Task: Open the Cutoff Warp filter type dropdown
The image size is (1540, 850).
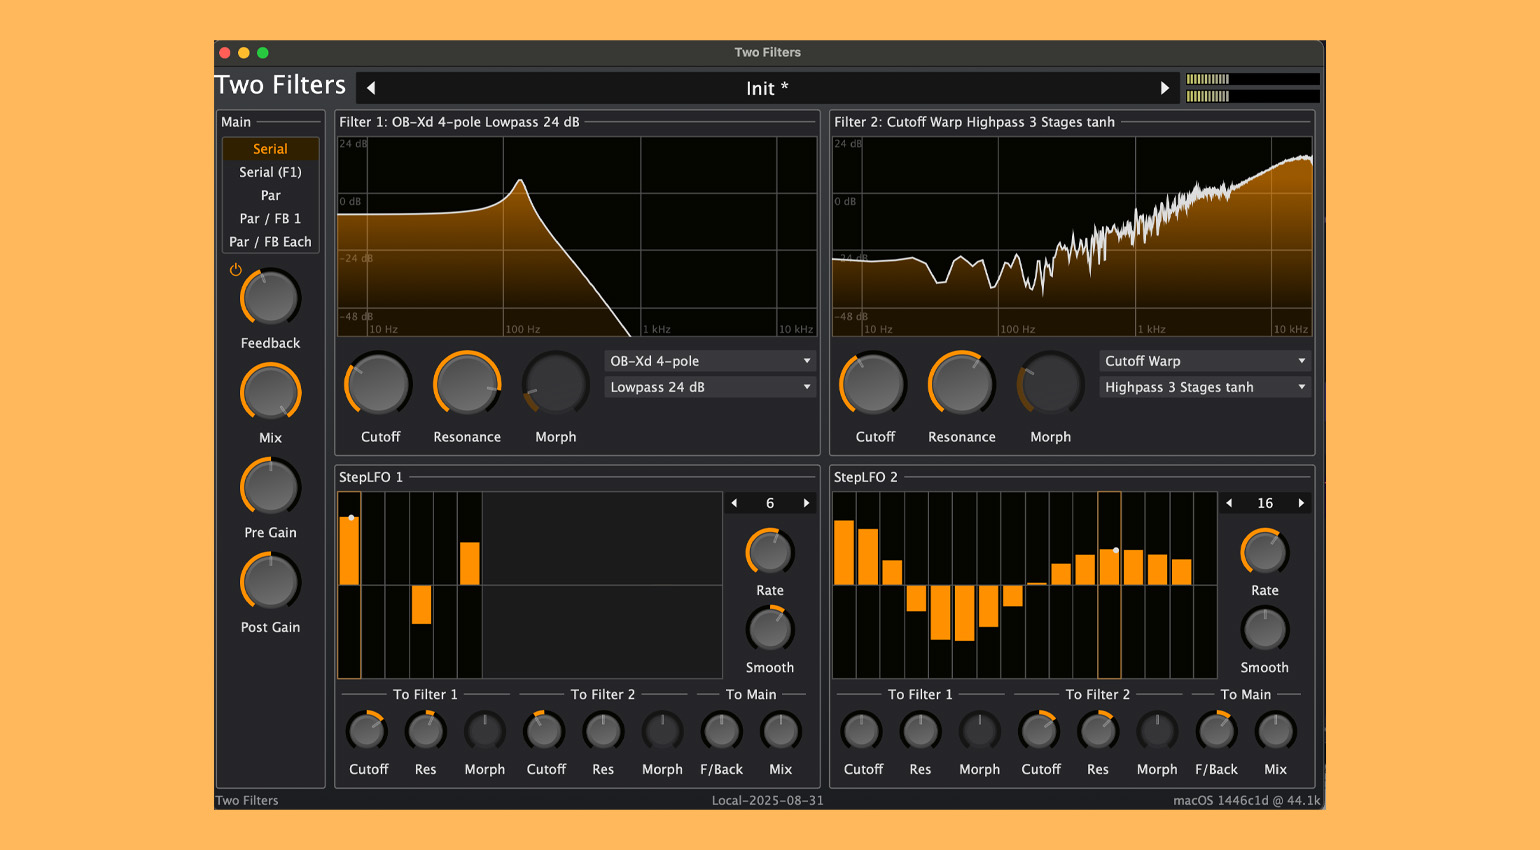Action: [x=1205, y=361]
